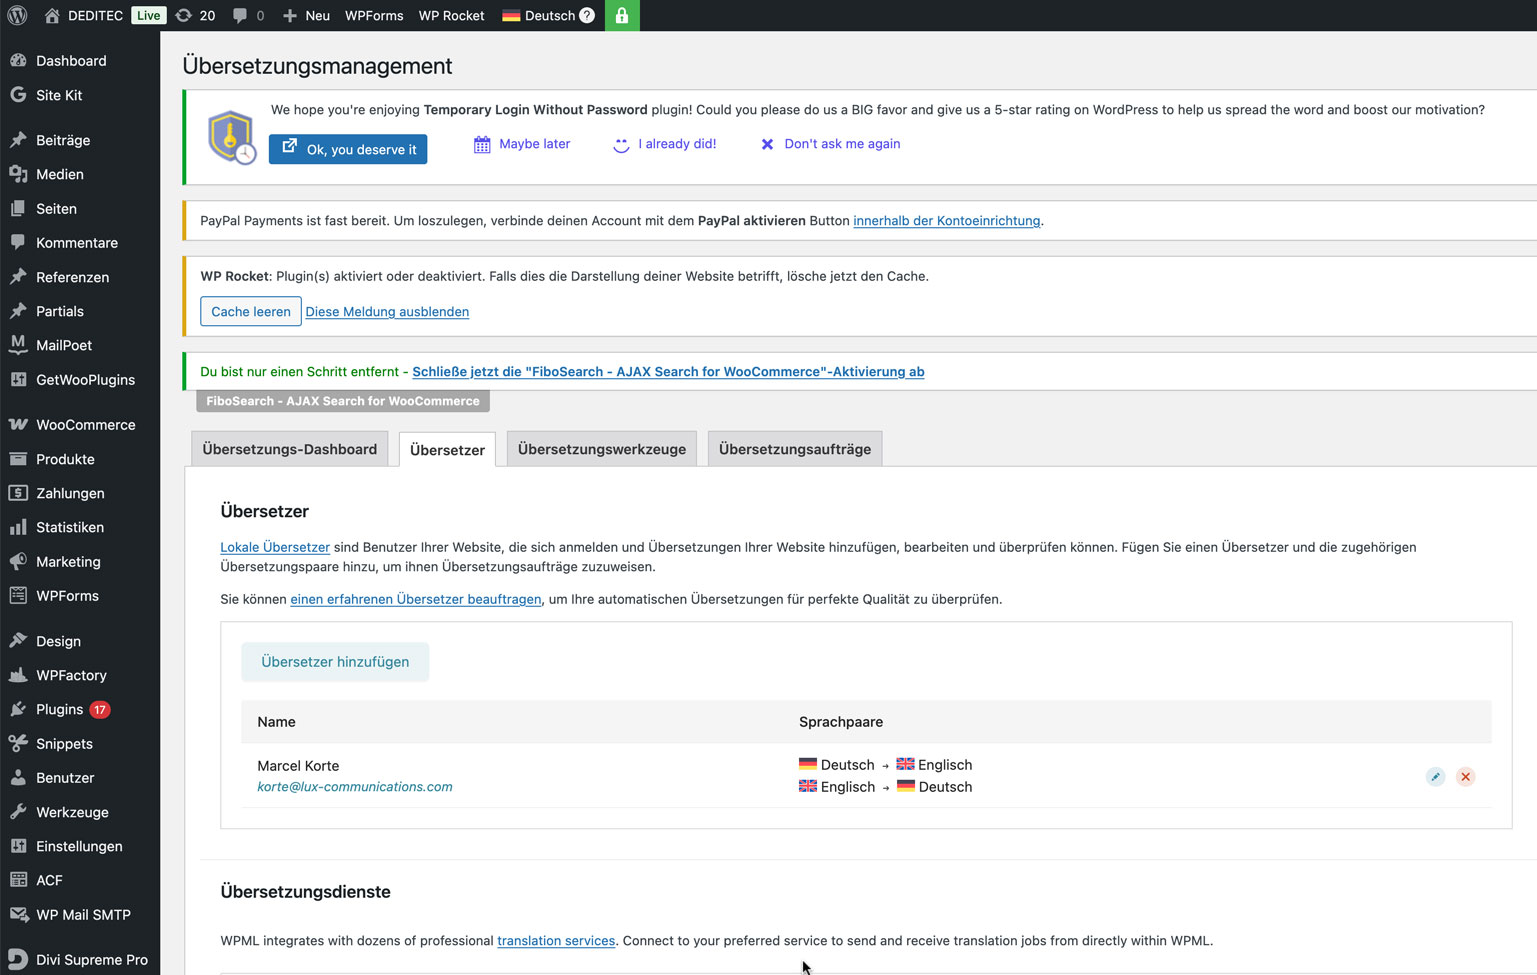
Task: Click the Dashboard sidebar icon
Action: point(18,60)
